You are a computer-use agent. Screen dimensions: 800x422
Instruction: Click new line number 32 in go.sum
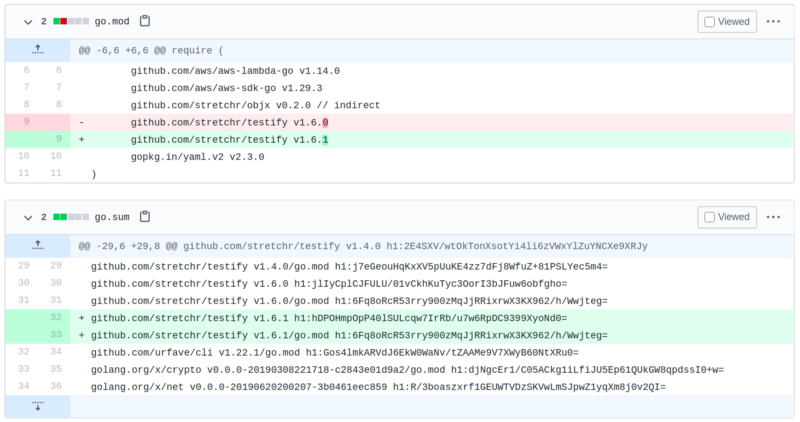coord(56,317)
